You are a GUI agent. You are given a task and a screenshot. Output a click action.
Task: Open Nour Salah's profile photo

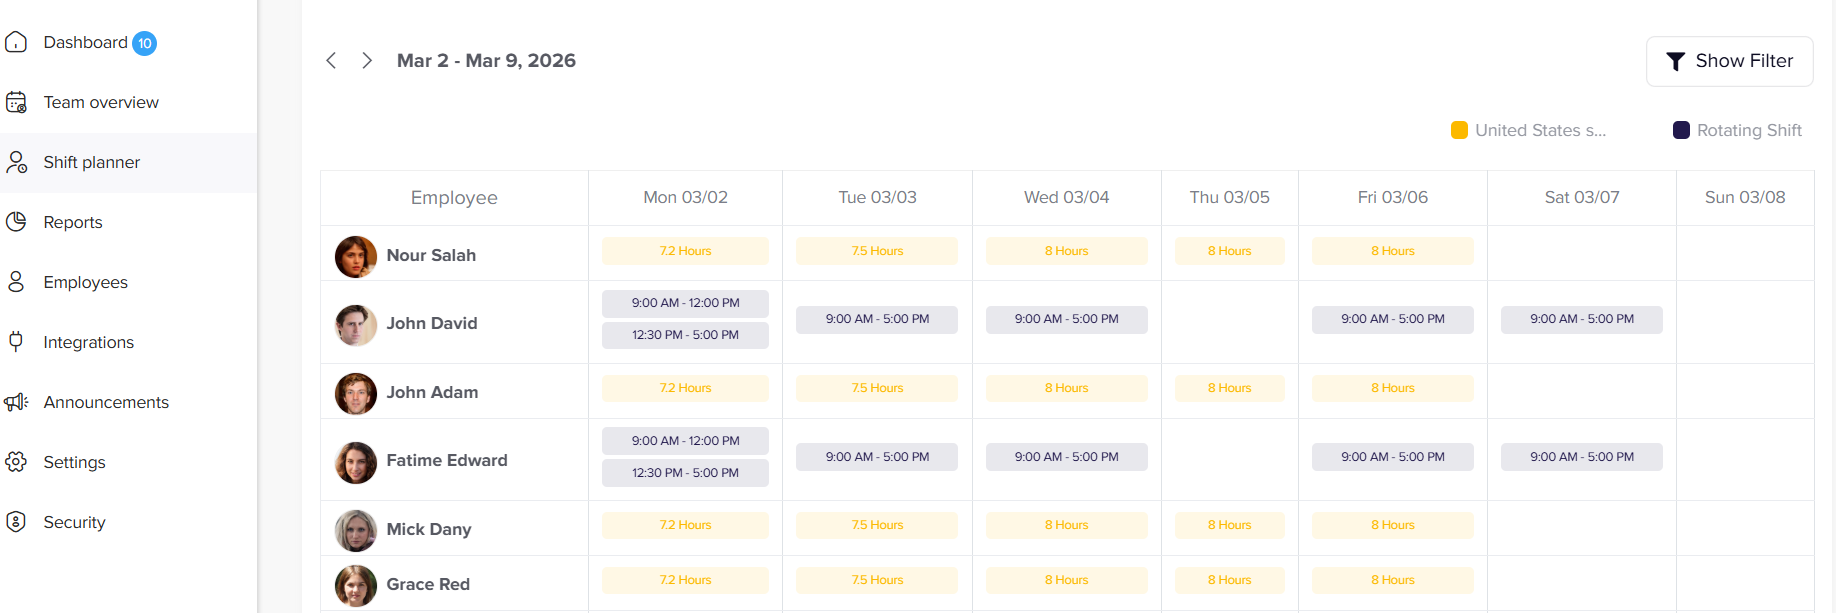[x=356, y=256]
